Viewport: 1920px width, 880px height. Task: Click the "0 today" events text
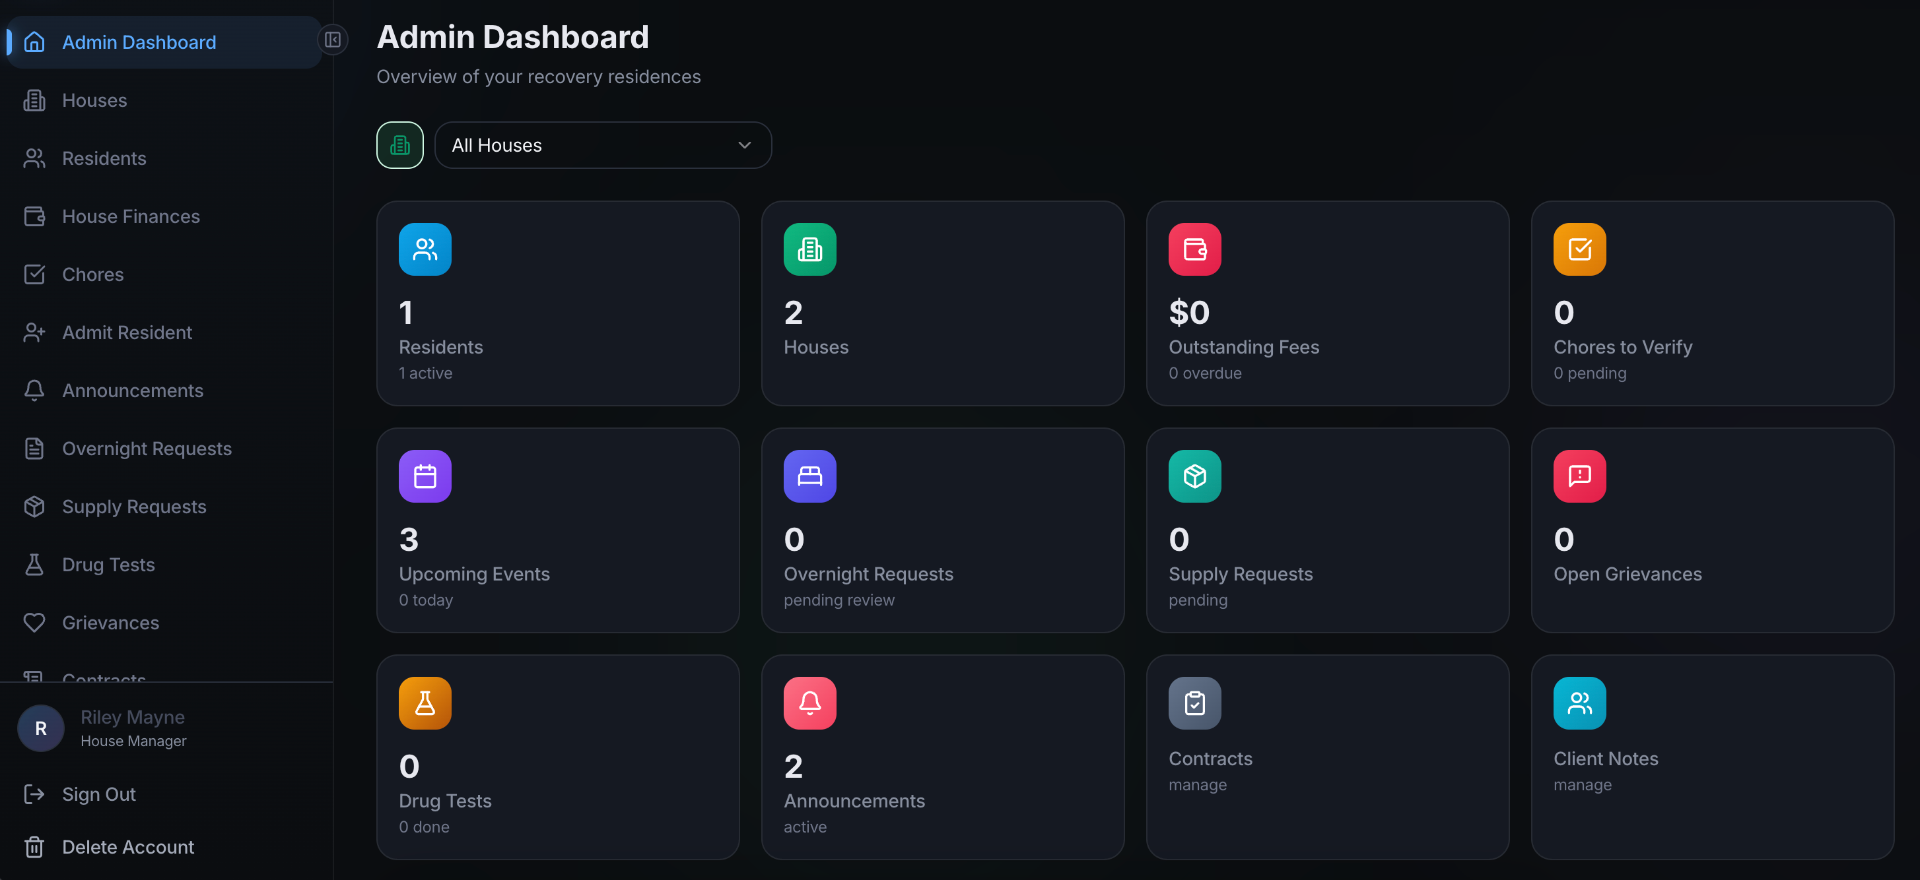[x=426, y=600]
